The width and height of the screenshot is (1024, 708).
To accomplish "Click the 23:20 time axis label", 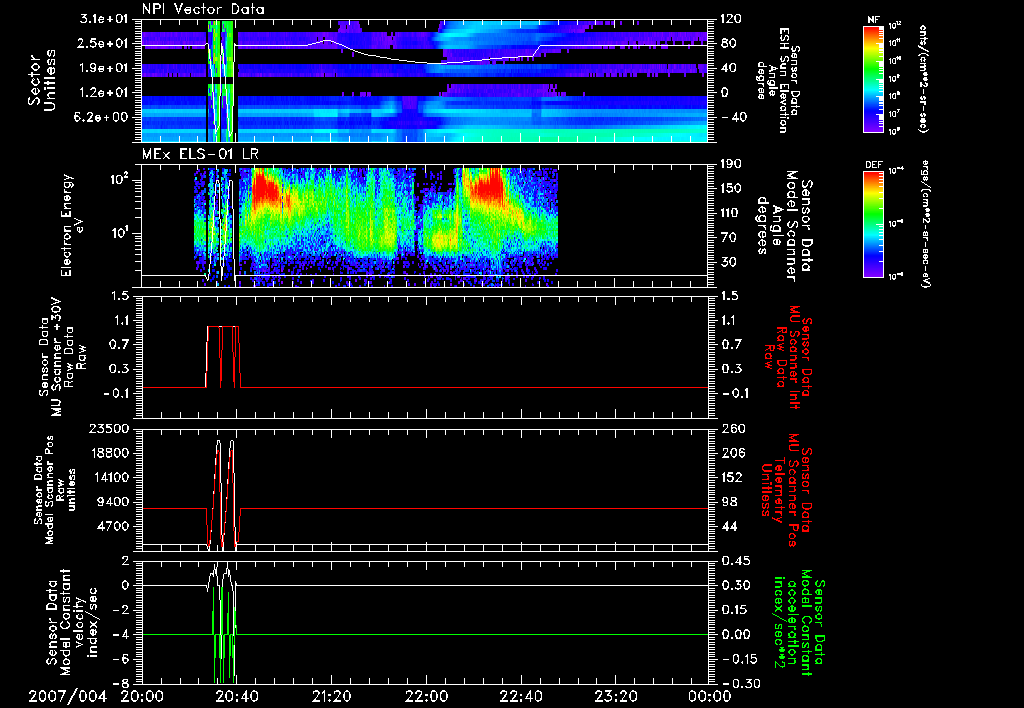I will [615, 696].
